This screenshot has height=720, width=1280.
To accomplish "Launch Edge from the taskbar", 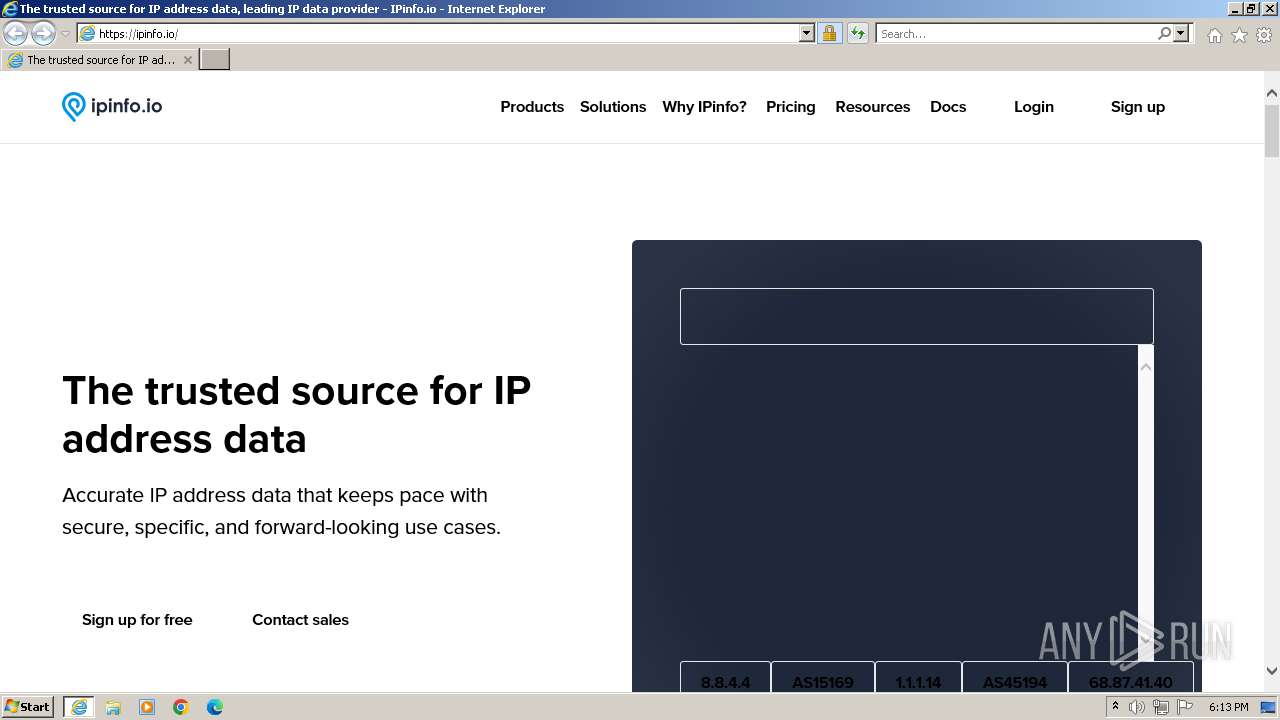I will [x=215, y=707].
